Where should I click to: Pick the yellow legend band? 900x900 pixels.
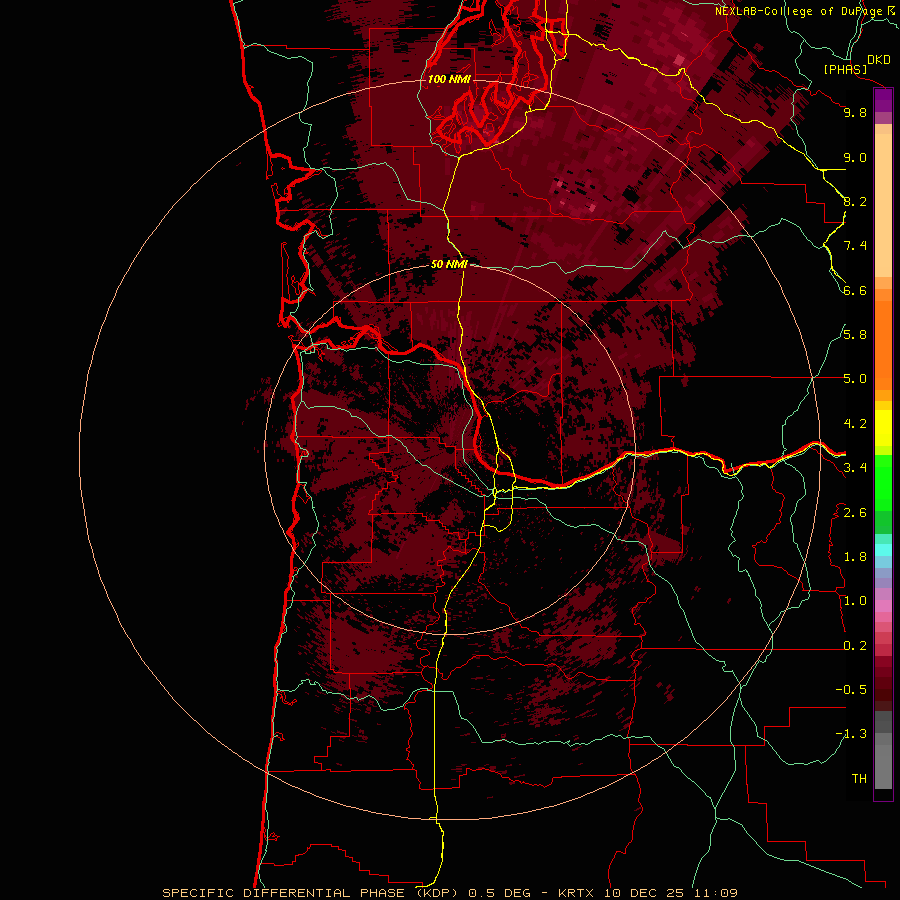pos(883,428)
